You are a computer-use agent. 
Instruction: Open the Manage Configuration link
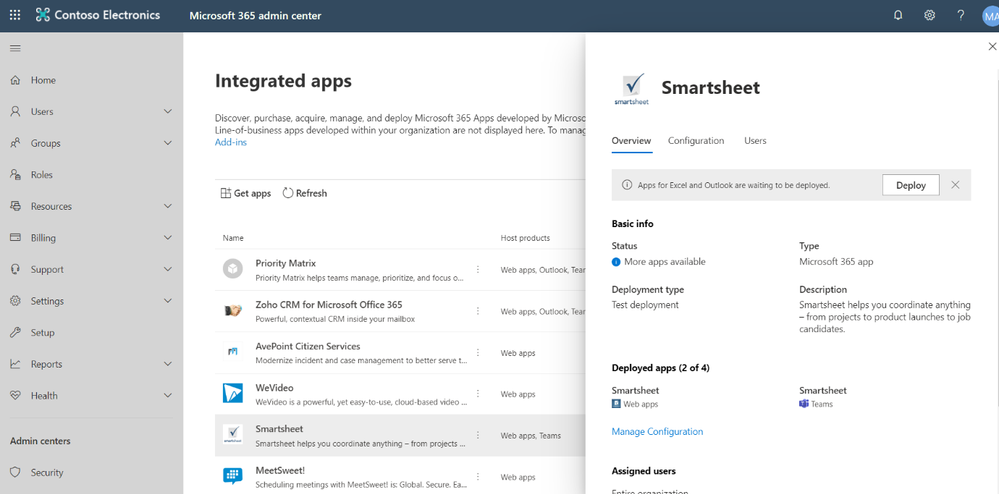click(658, 432)
